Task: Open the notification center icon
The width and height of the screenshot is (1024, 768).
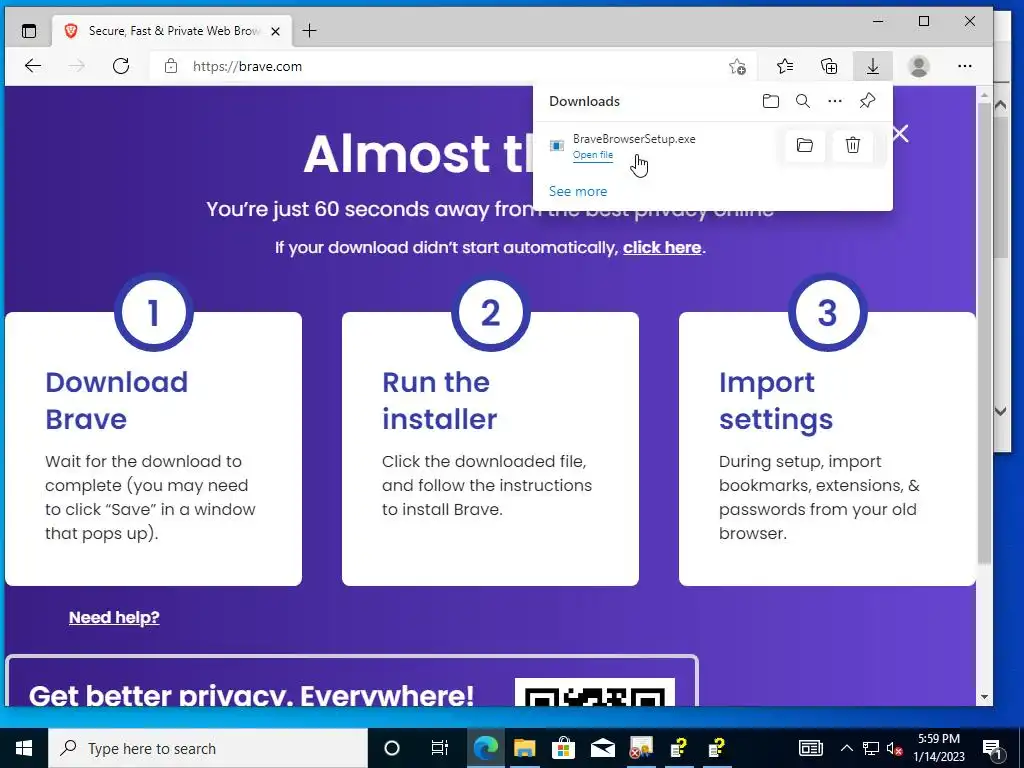Action: tap(992, 748)
